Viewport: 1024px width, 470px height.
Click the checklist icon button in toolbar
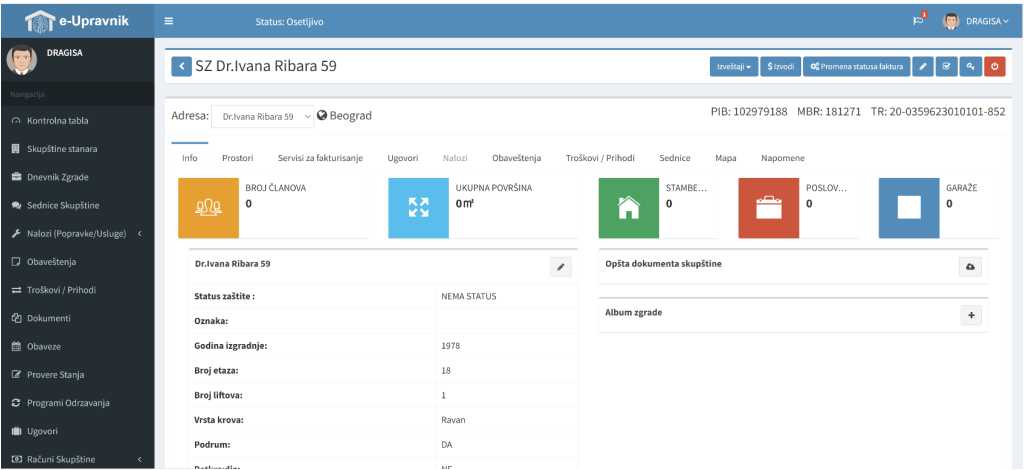pos(947,66)
